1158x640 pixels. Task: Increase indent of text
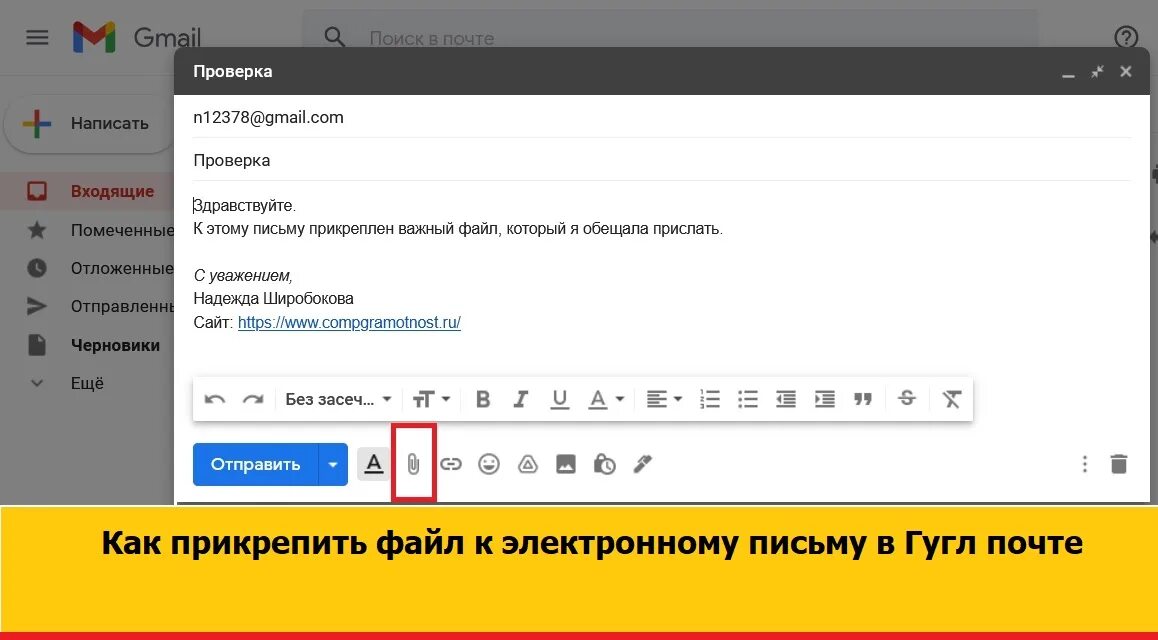824,399
